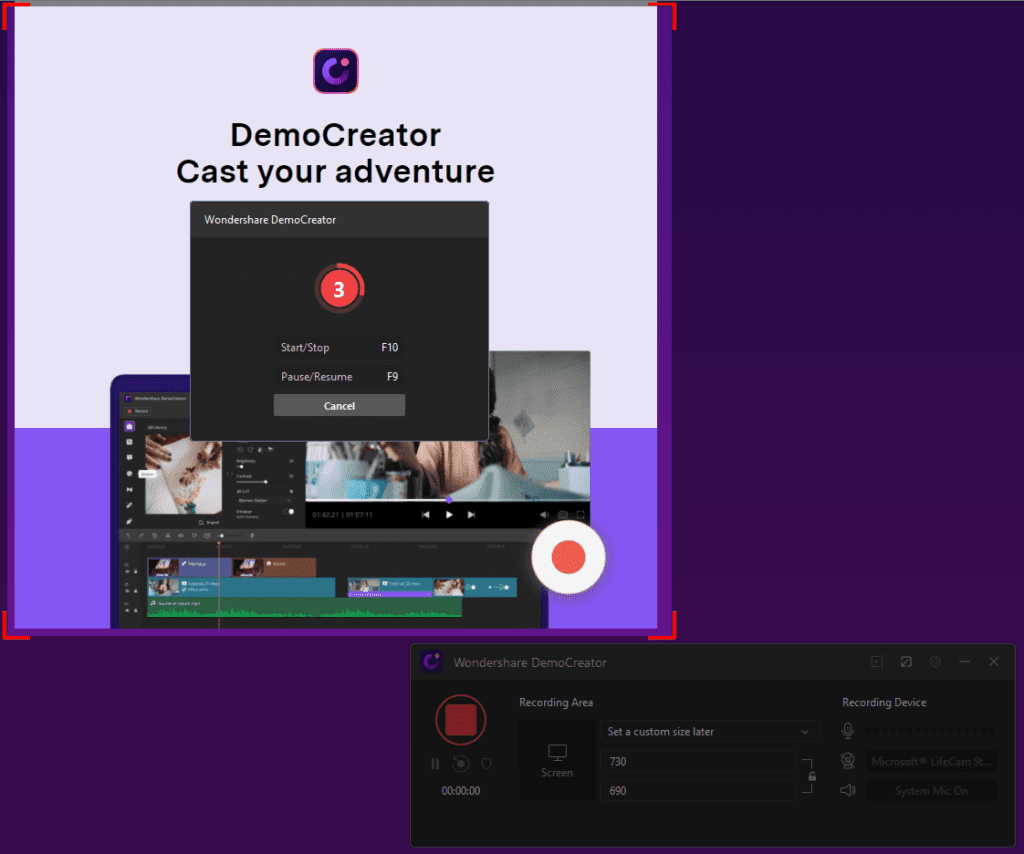The width and height of the screenshot is (1024, 854).
Task: Click the Recording Device heading
Action: (x=884, y=703)
